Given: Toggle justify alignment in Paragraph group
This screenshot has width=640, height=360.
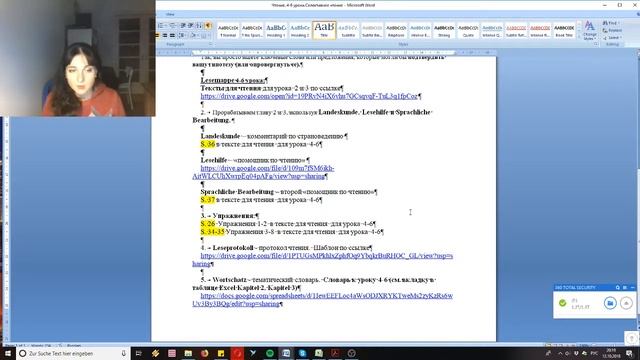Looking at the screenshot, I should (x=172, y=36).
